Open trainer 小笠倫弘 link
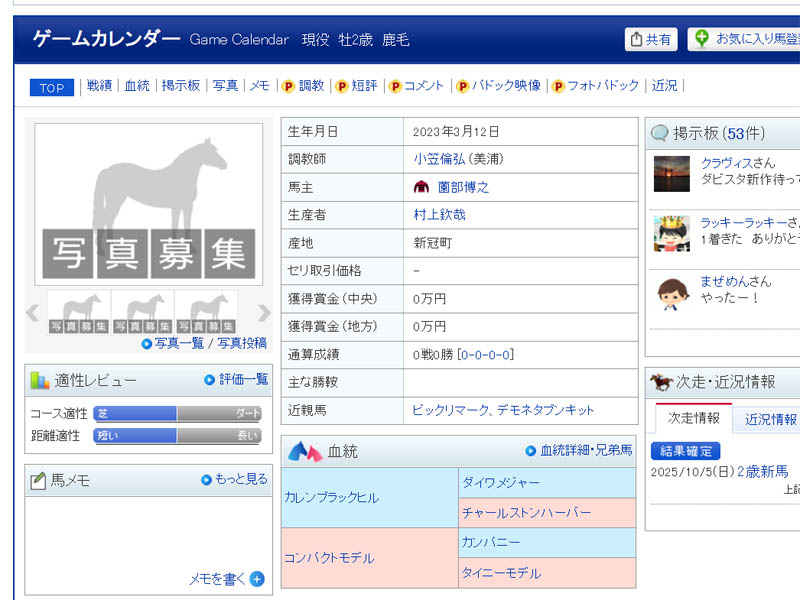The image size is (800, 600). [x=441, y=159]
